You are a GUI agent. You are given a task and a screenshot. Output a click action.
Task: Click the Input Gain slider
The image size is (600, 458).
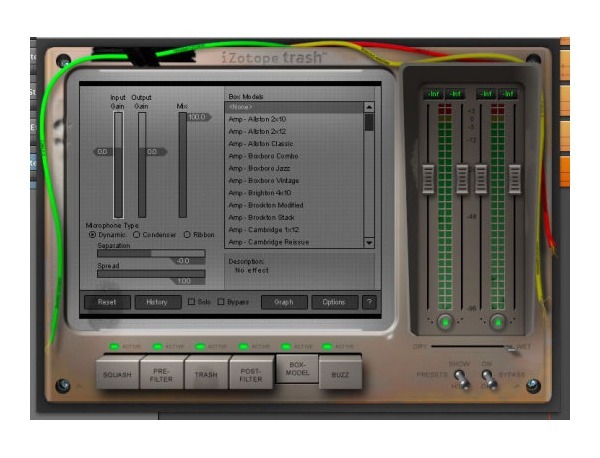pos(118,165)
